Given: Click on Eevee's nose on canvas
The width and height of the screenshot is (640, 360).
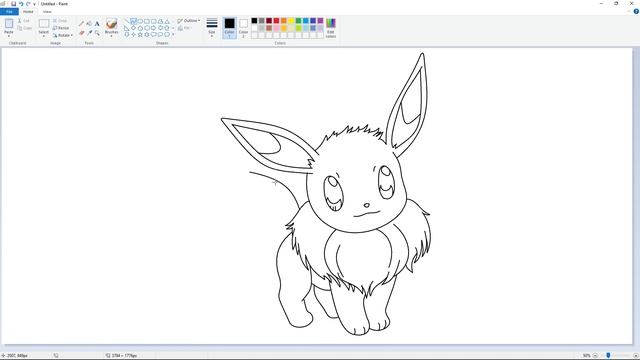Looking at the screenshot, I should (367, 205).
